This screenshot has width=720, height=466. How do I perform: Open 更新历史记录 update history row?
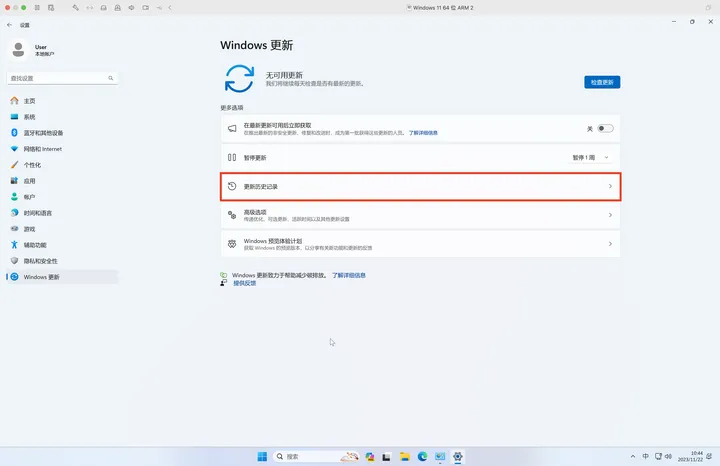pos(421,186)
